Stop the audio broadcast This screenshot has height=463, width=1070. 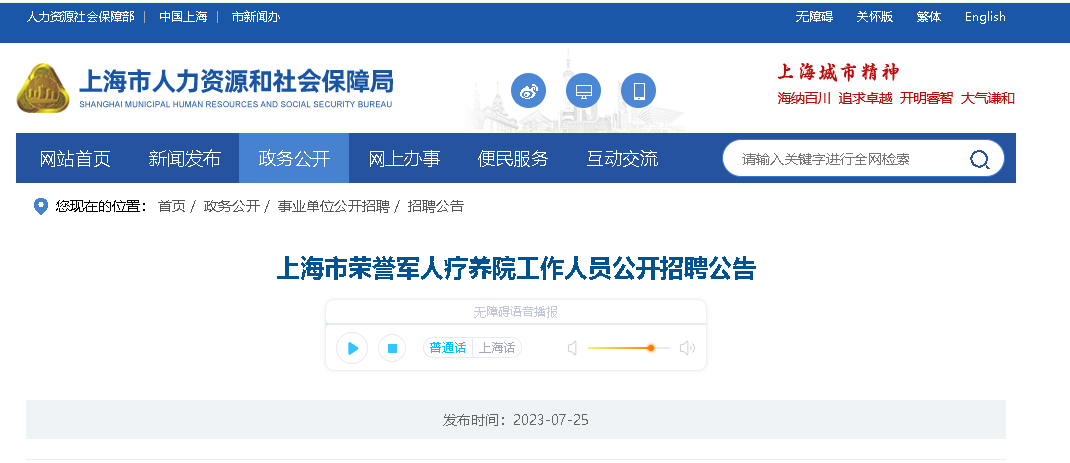392,348
